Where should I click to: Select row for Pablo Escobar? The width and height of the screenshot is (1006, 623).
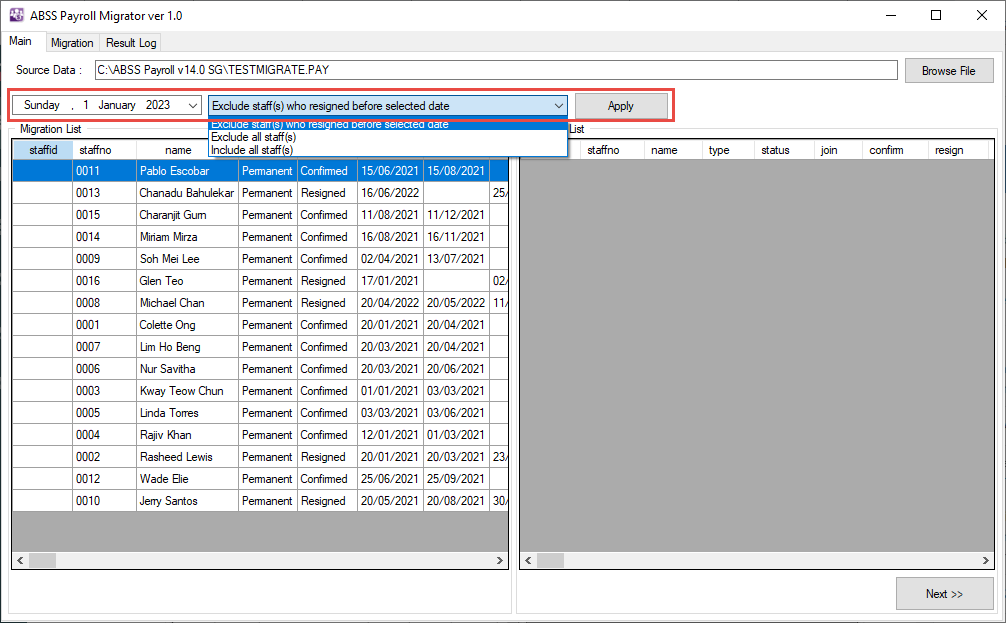[x=260, y=171]
